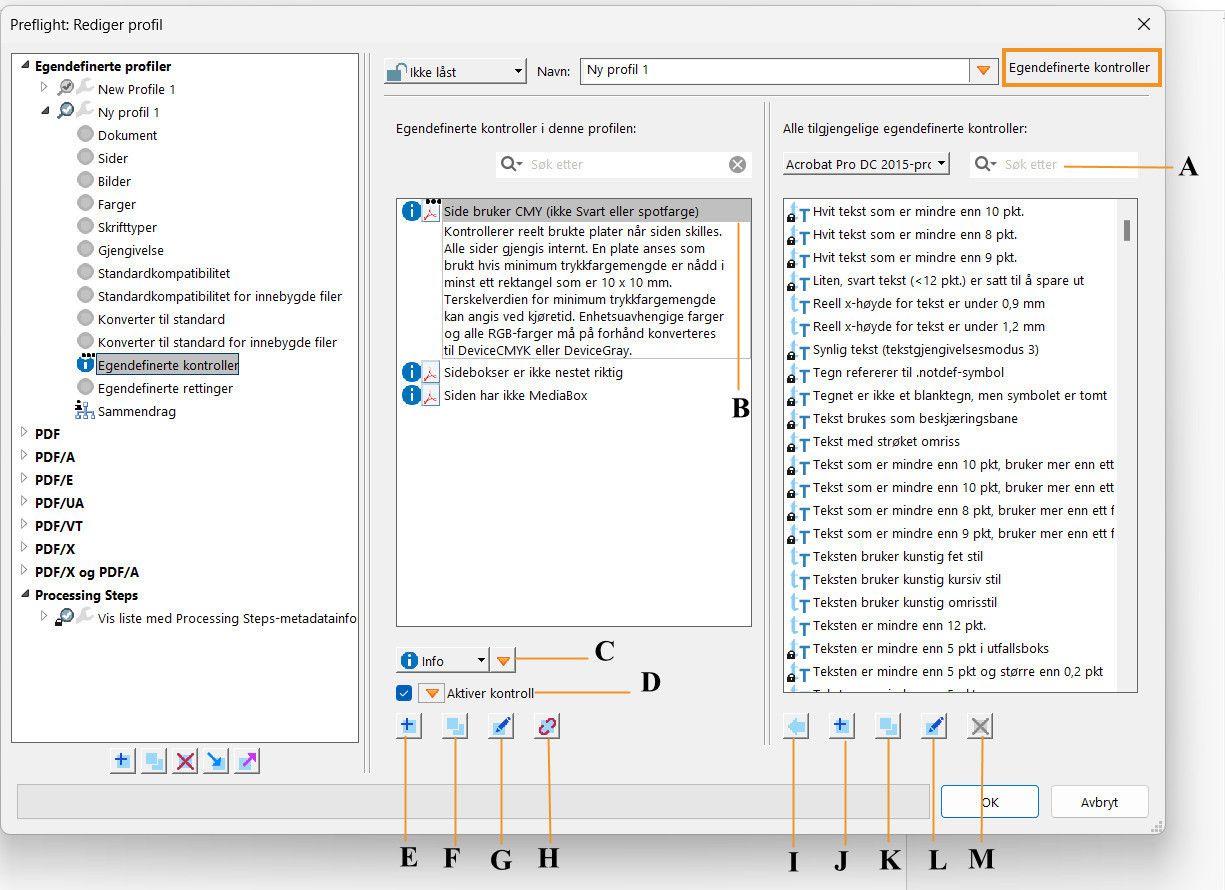Add check to profile with left arrow icon
Viewport: 1225px width, 890px height.
796,727
